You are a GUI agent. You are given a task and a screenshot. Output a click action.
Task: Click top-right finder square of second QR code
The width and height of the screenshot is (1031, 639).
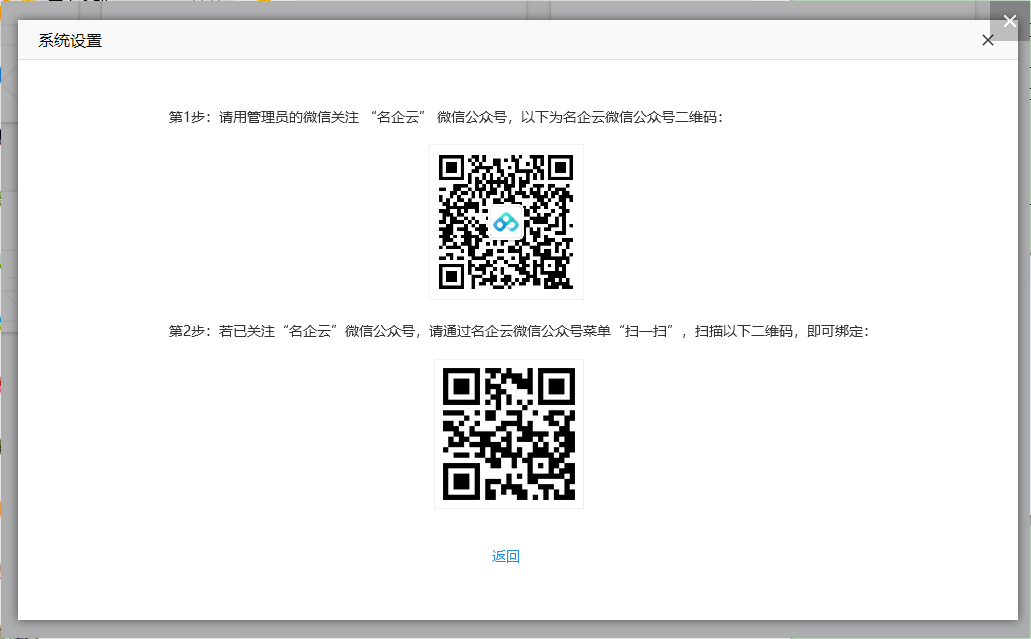pyautogui.click(x=557, y=386)
